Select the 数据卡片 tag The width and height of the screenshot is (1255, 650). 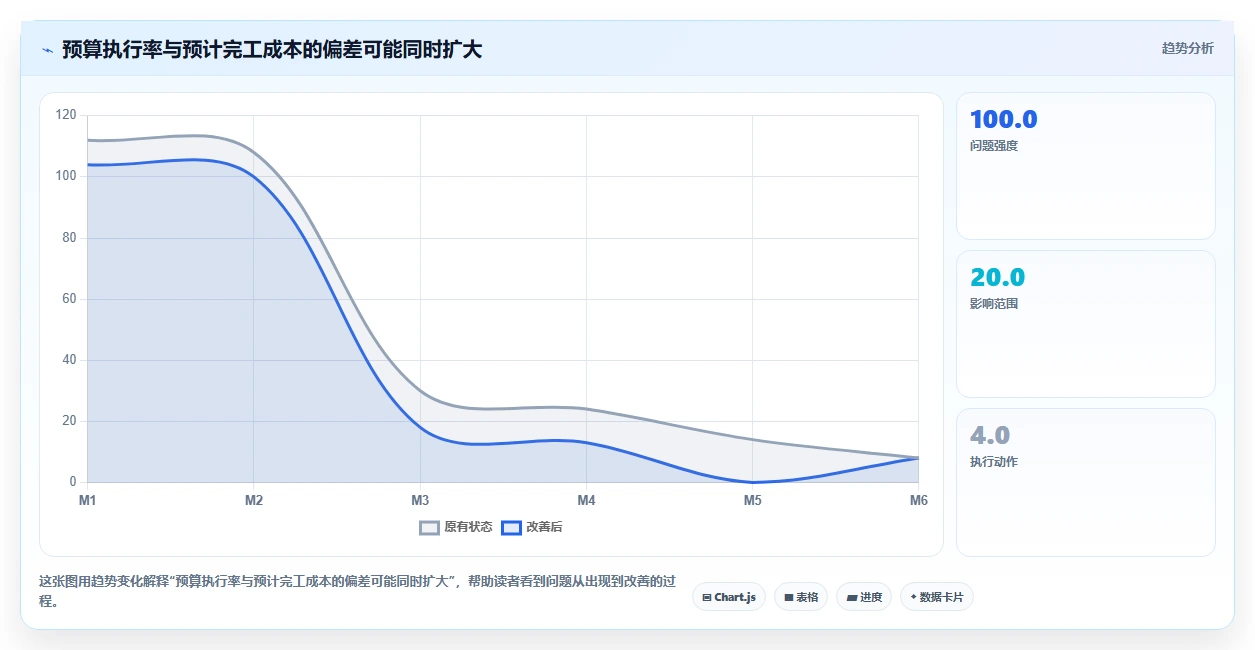[x=937, y=597]
